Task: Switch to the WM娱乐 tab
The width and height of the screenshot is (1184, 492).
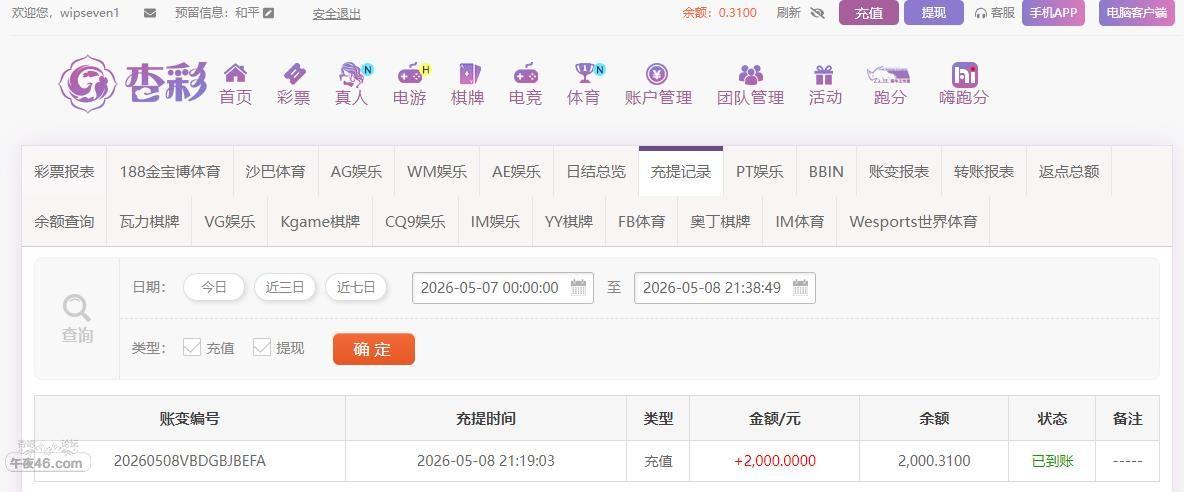Action: (437, 171)
